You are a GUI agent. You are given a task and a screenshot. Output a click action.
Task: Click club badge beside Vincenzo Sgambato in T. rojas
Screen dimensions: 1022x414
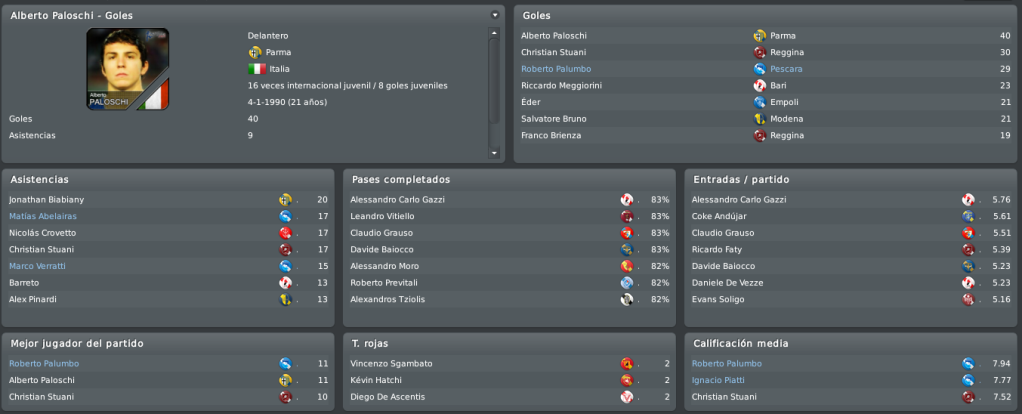[626, 364]
